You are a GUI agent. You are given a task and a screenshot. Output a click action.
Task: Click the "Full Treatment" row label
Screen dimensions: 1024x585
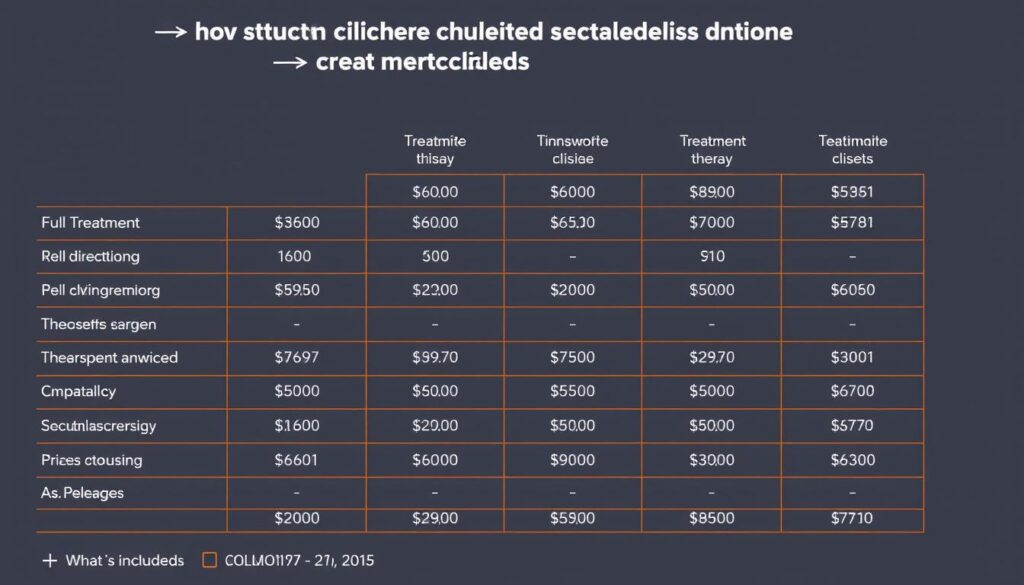point(90,223)
